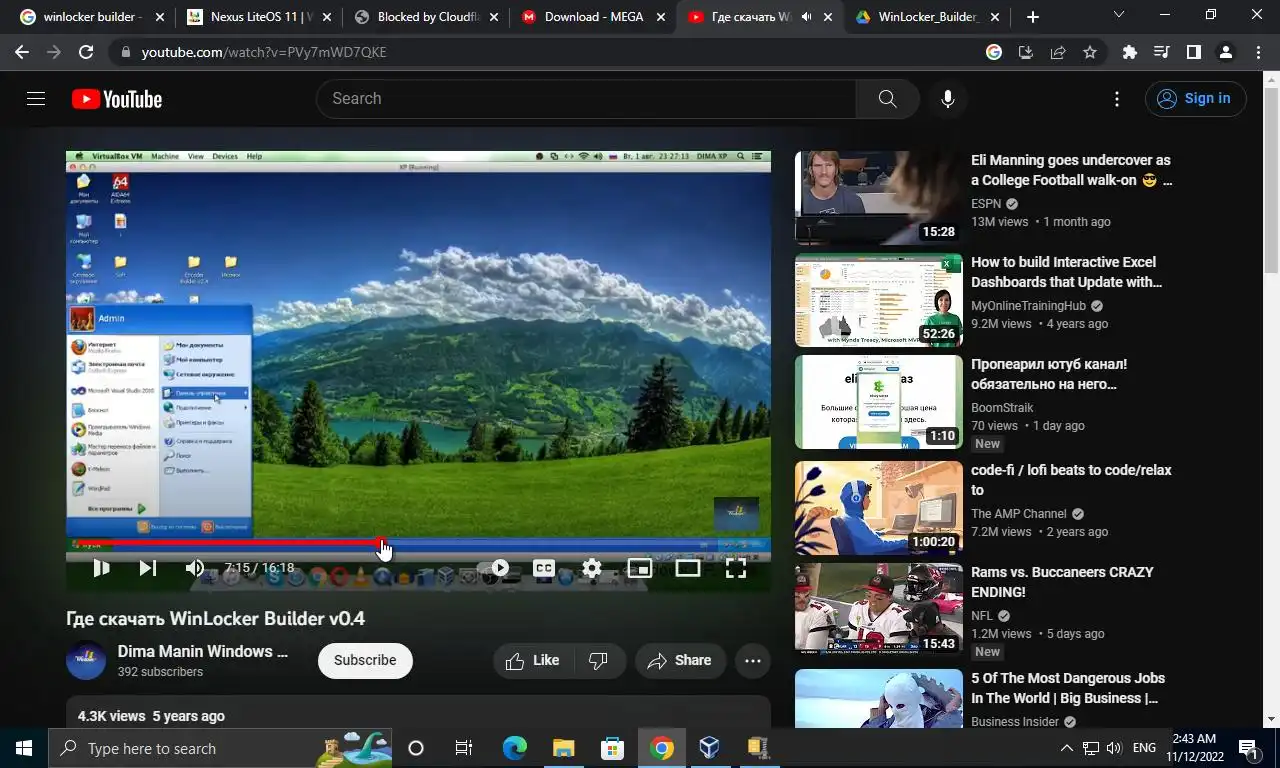Mute the YouTube tab via speaker icon
This screenshot has width=1280, height=768.
pyautogui.click(x=806, y=17)
